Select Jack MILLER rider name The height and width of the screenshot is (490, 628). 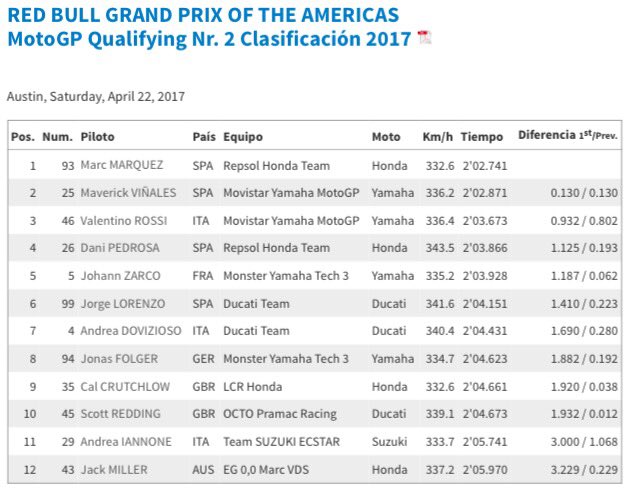114,470
